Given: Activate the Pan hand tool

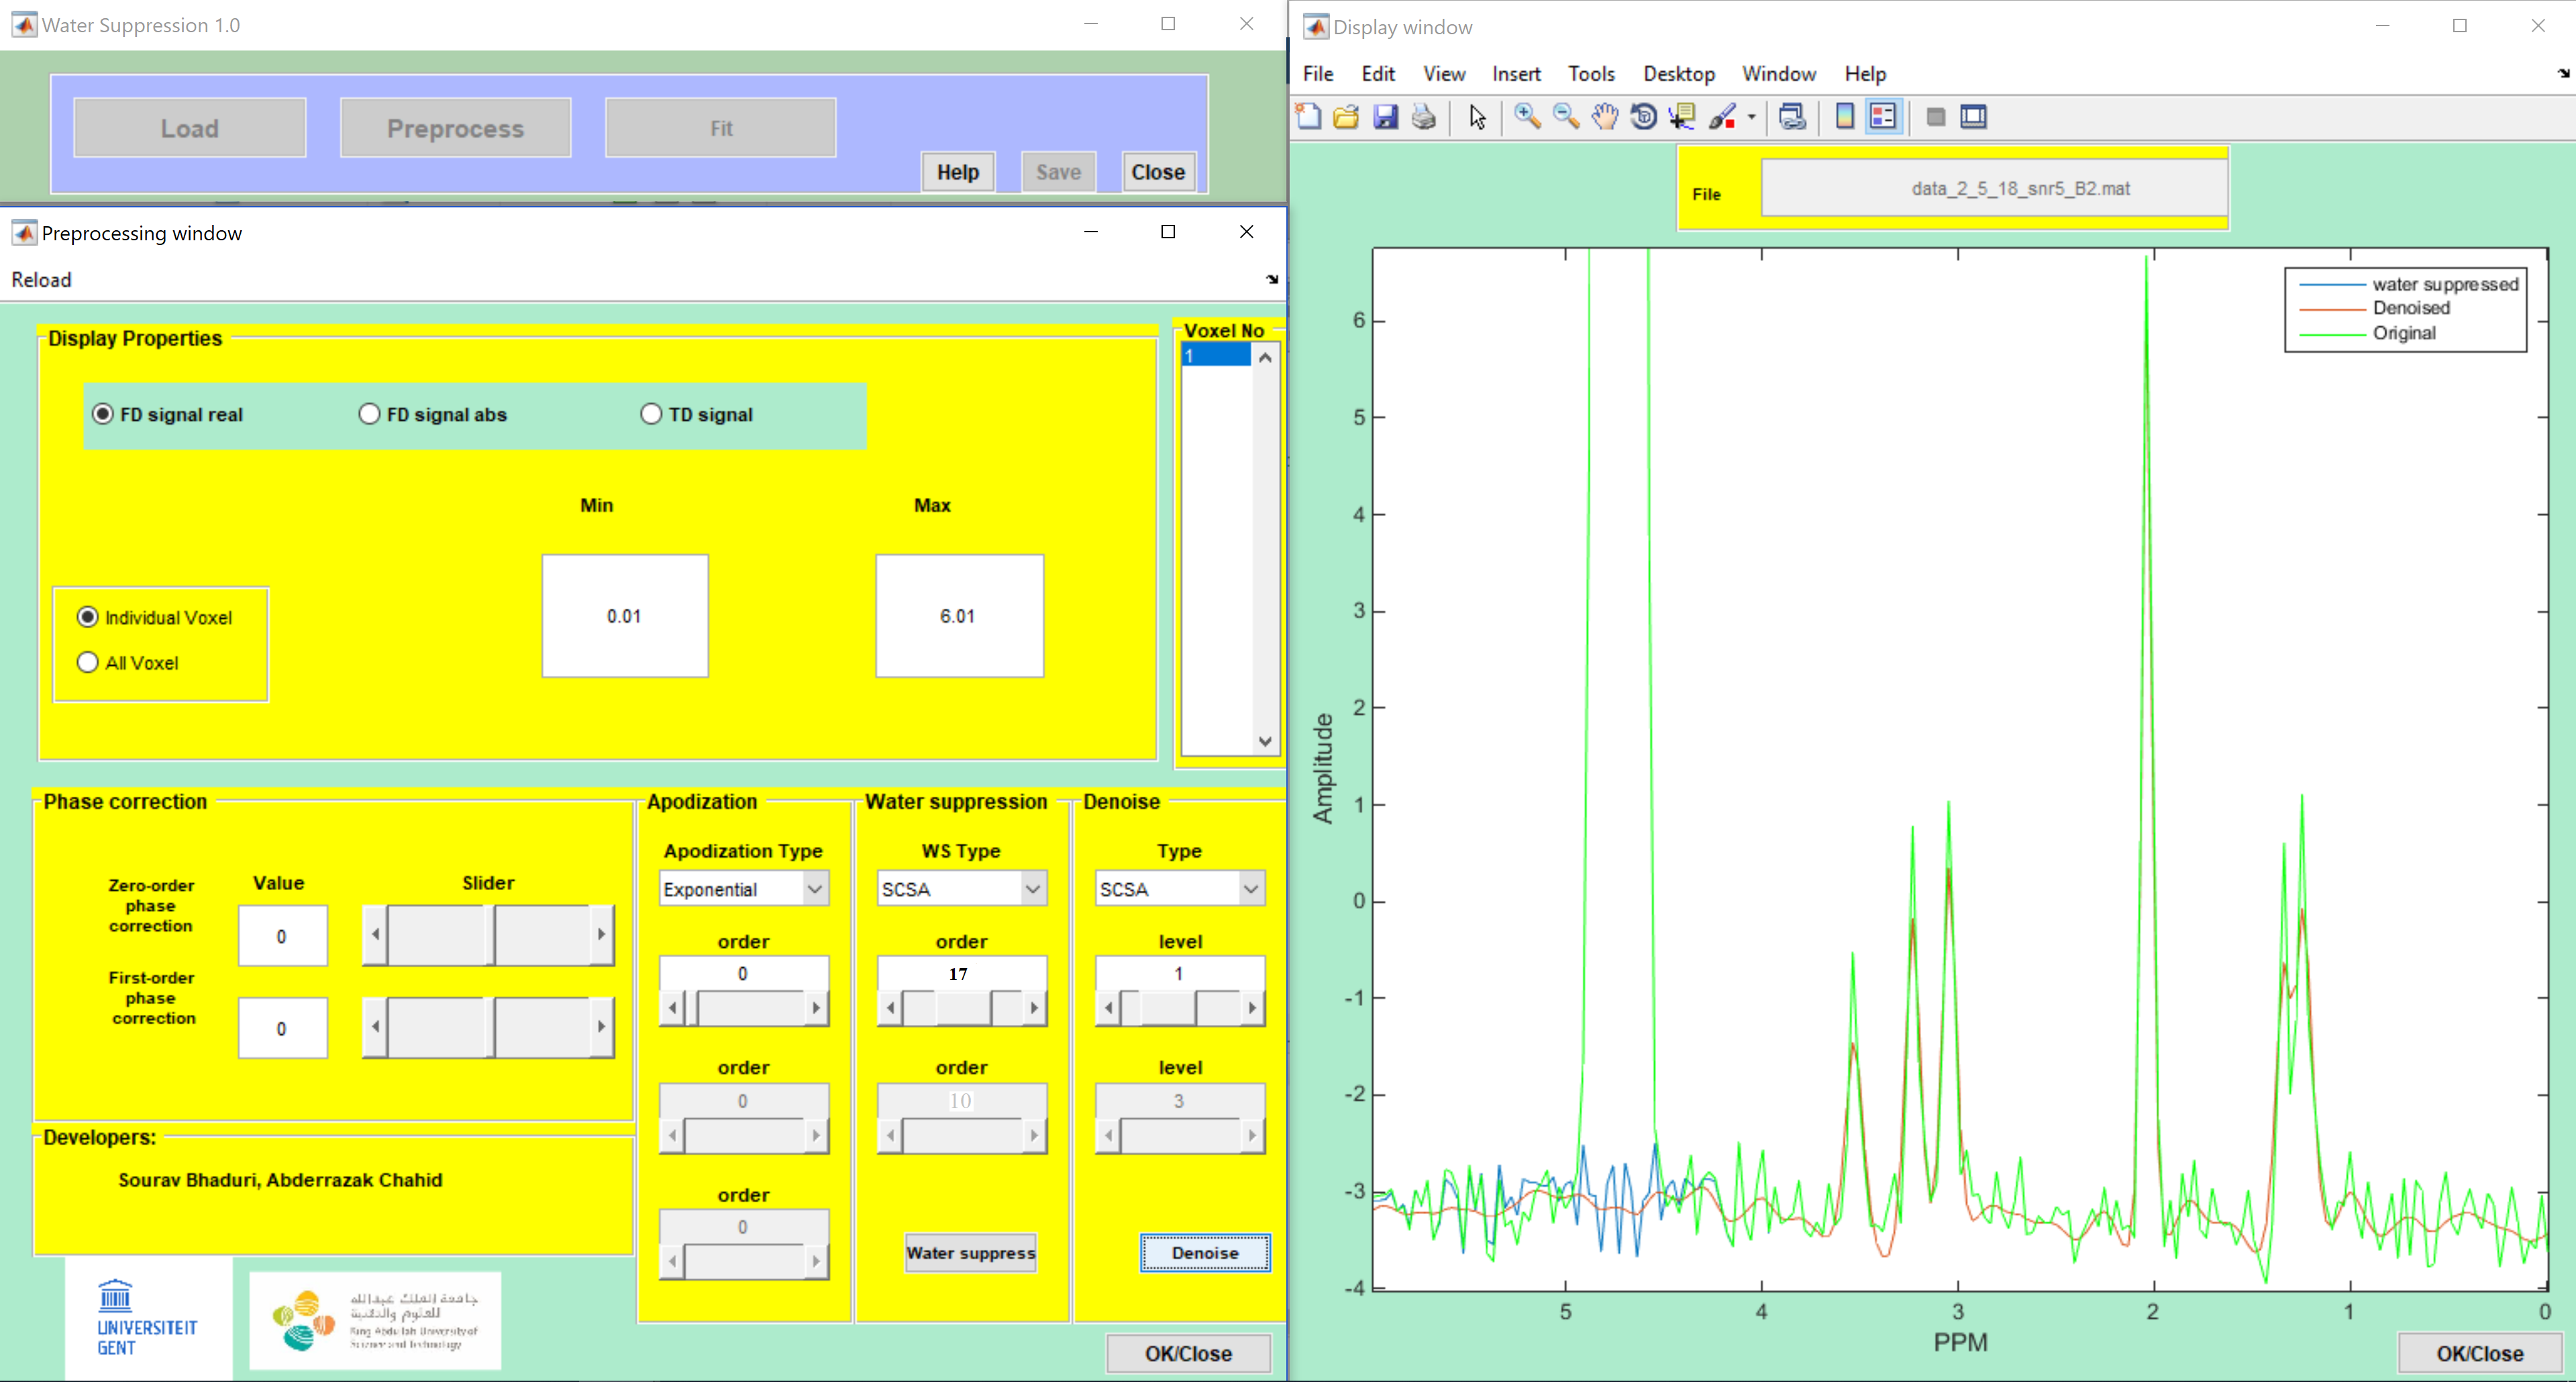Looking at the screenshot, I should click(1604, 117).
